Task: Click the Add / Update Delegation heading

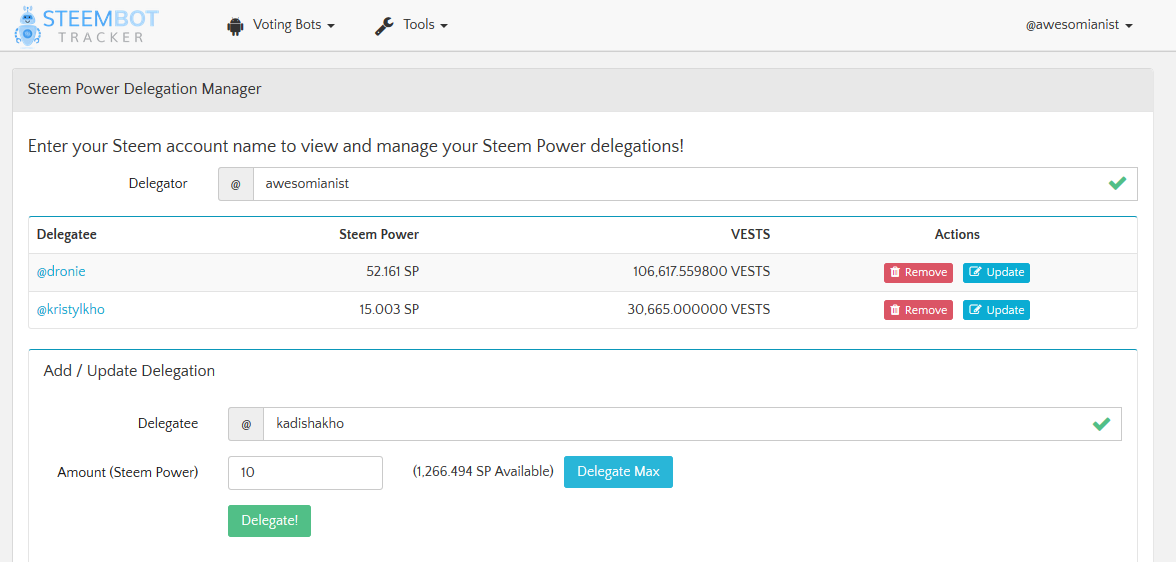Action: pyautogui.click(x=129, y=371)
